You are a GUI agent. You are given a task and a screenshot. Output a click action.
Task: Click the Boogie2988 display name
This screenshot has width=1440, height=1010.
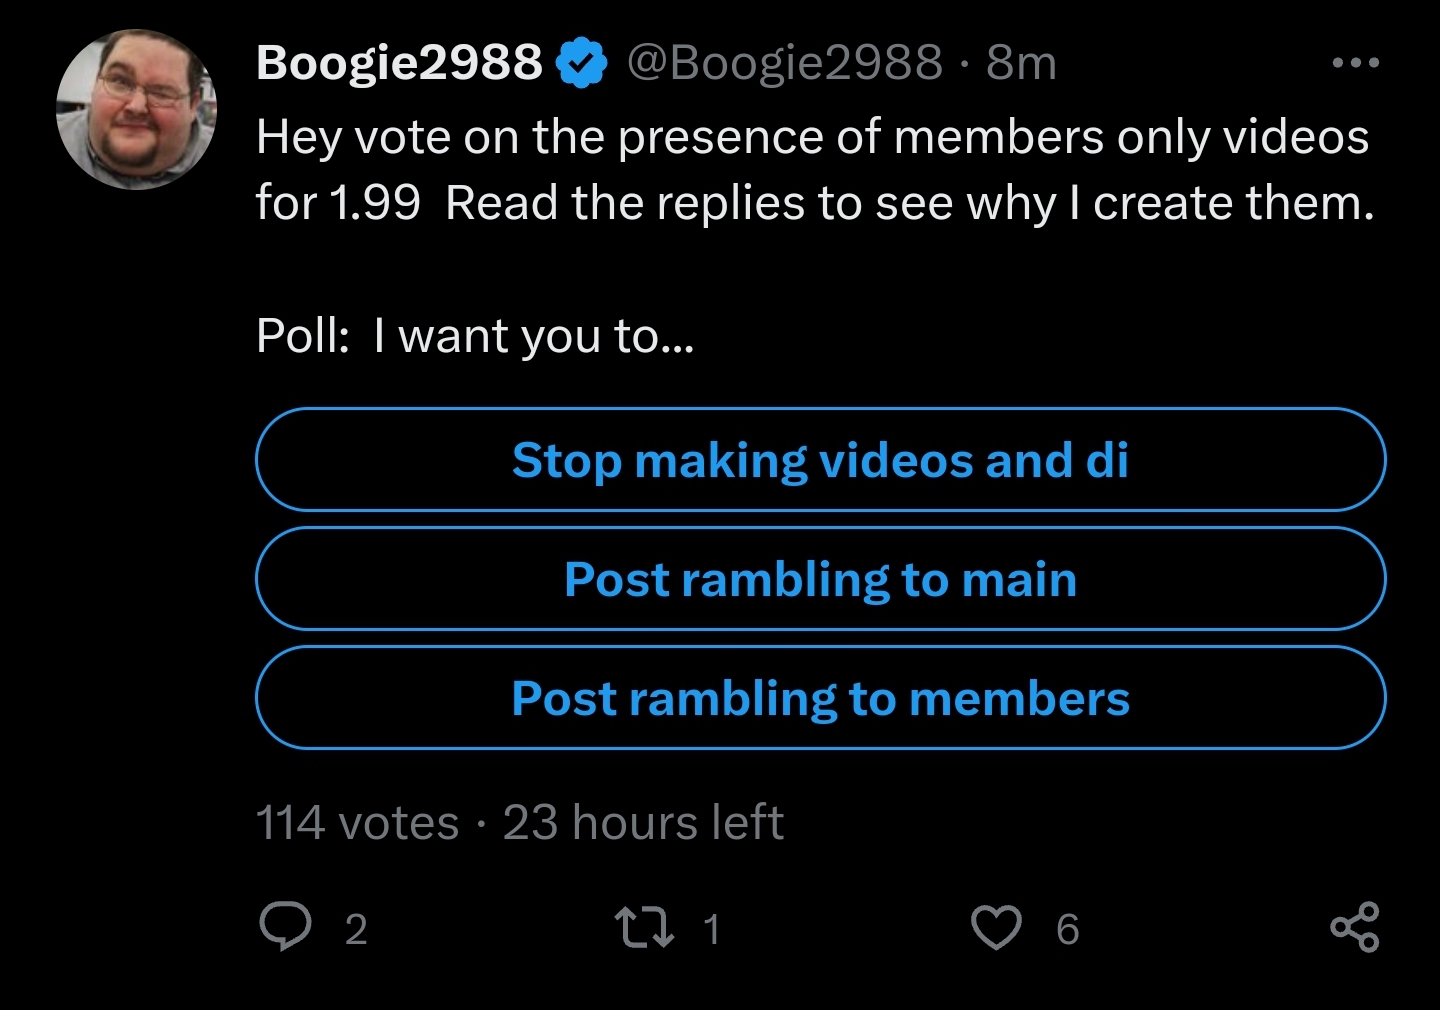[x=399, y=63]
